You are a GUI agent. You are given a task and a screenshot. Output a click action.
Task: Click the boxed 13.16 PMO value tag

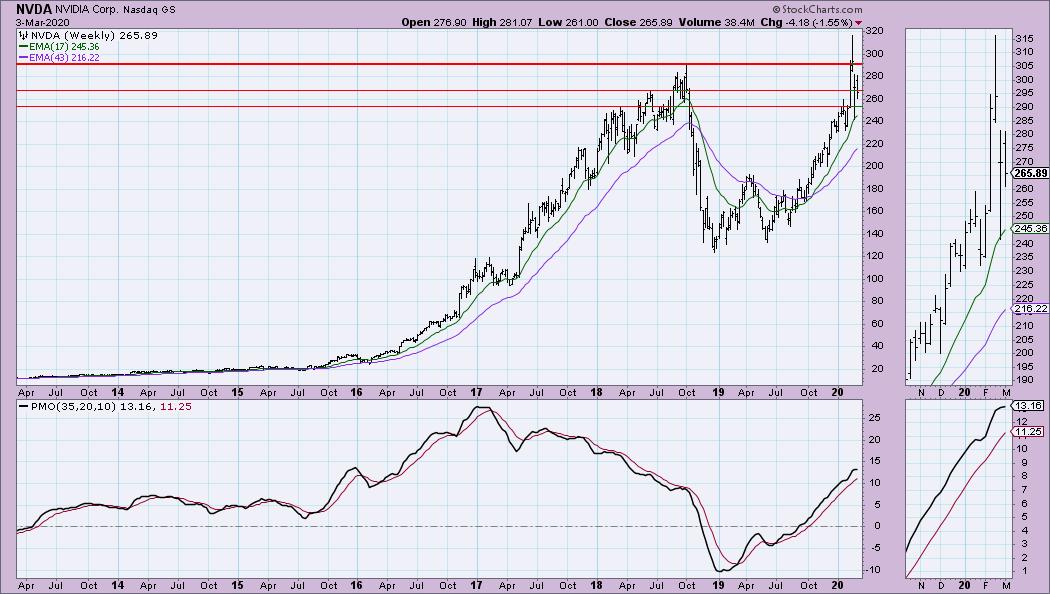click(1028, 406)
